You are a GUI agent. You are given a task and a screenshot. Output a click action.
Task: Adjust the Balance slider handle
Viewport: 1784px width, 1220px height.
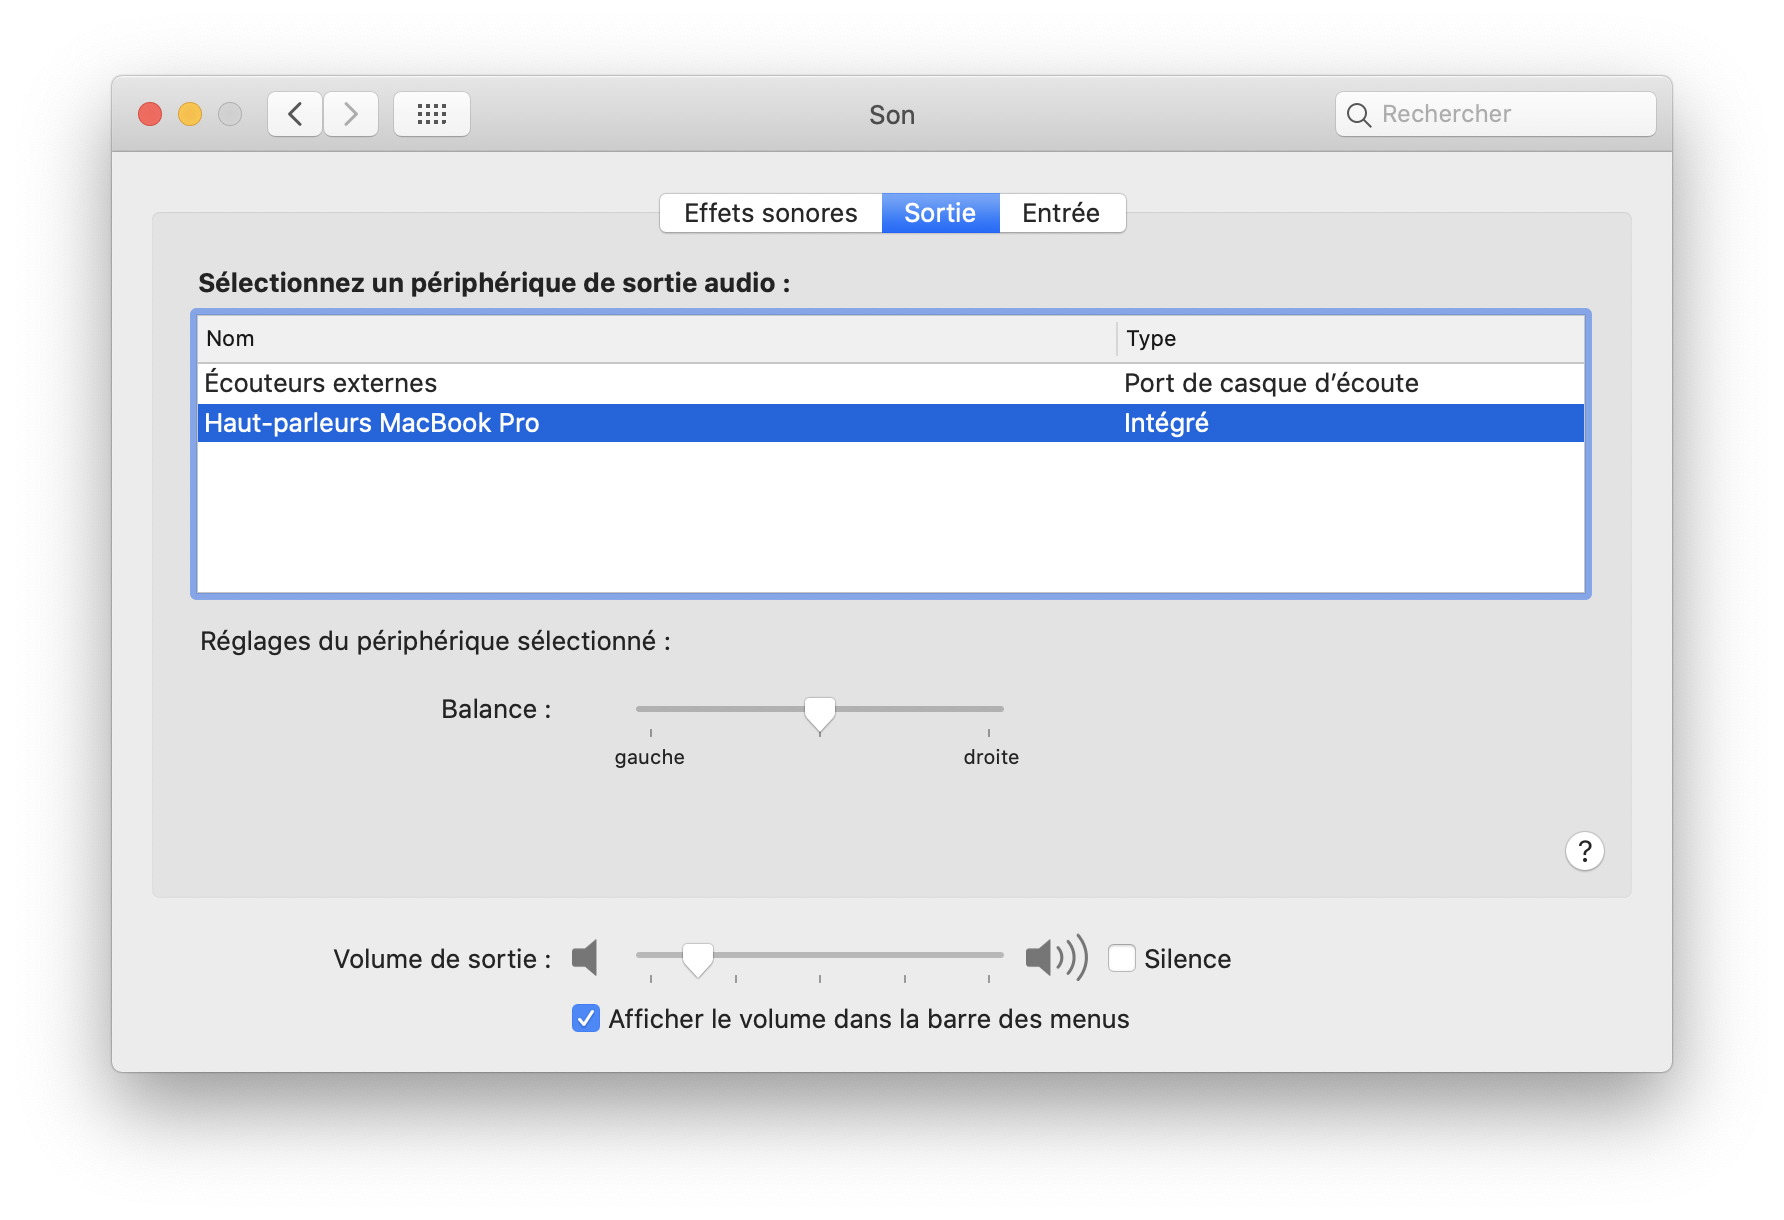tap(820, 715)
